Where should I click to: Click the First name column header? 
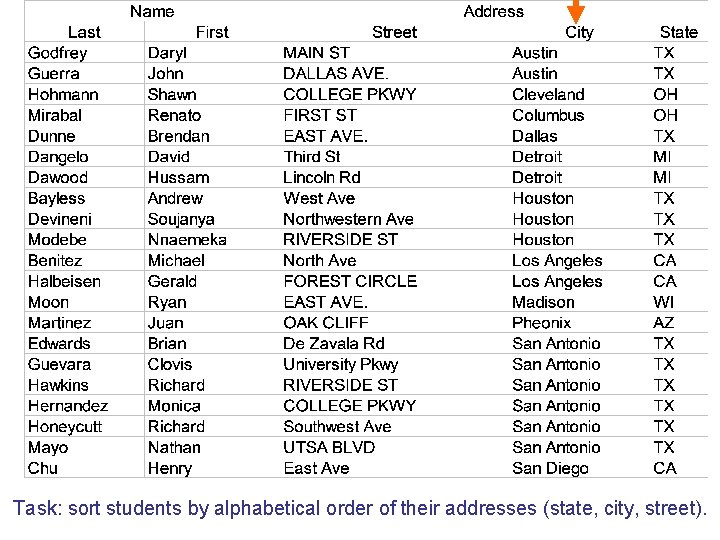click(x=212, y=32)
